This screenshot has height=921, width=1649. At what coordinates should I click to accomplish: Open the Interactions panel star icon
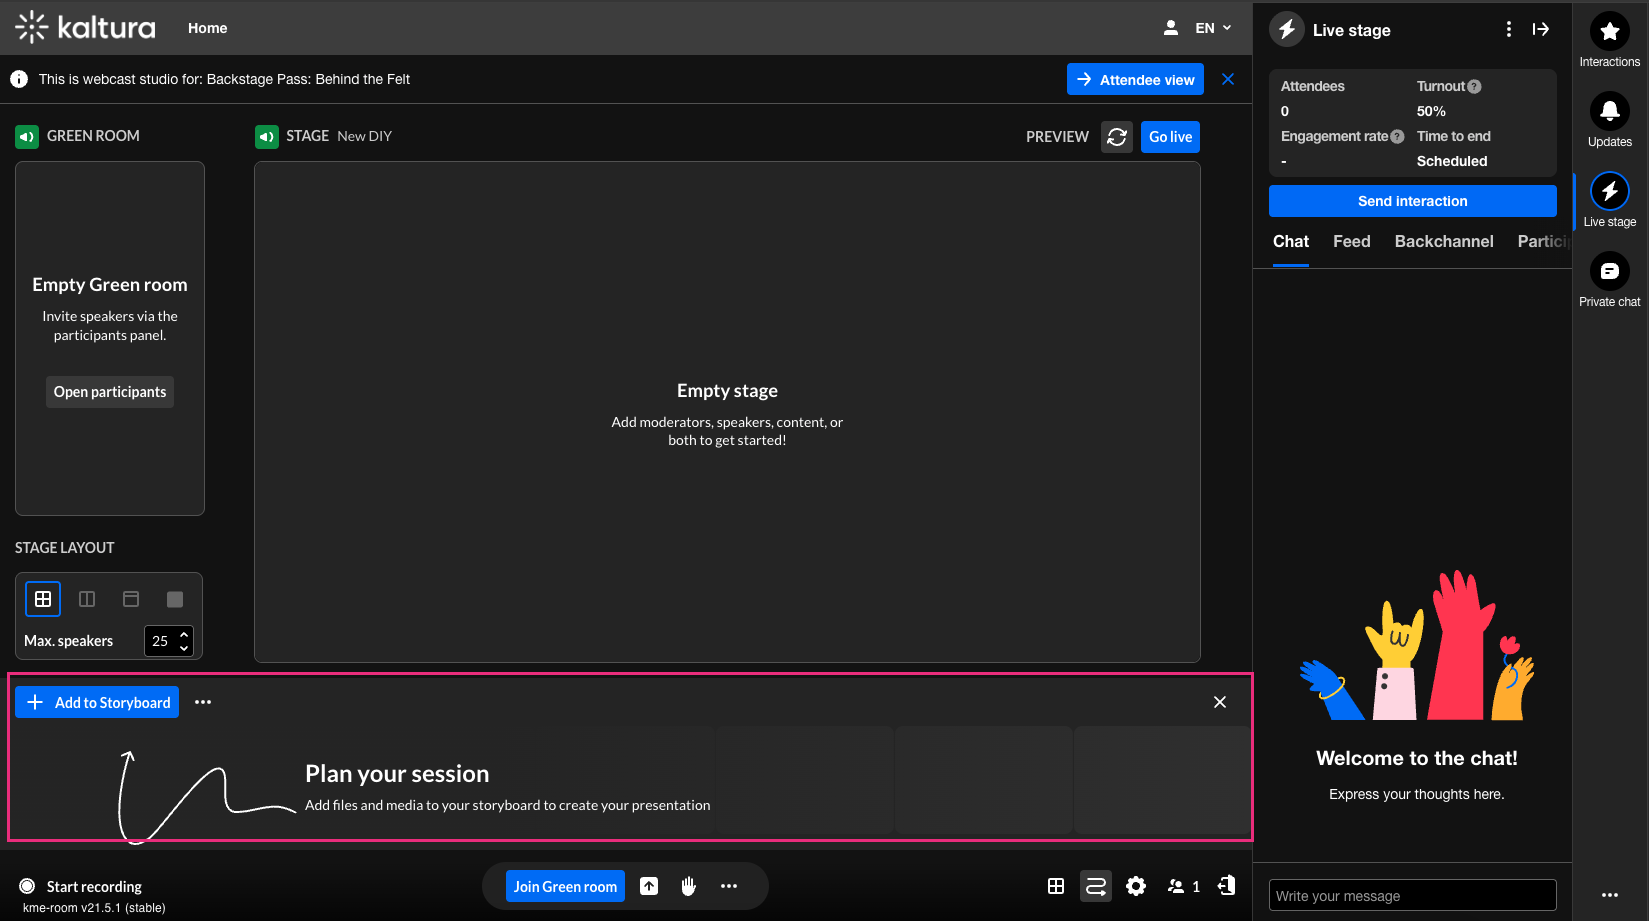[1609, 32]
